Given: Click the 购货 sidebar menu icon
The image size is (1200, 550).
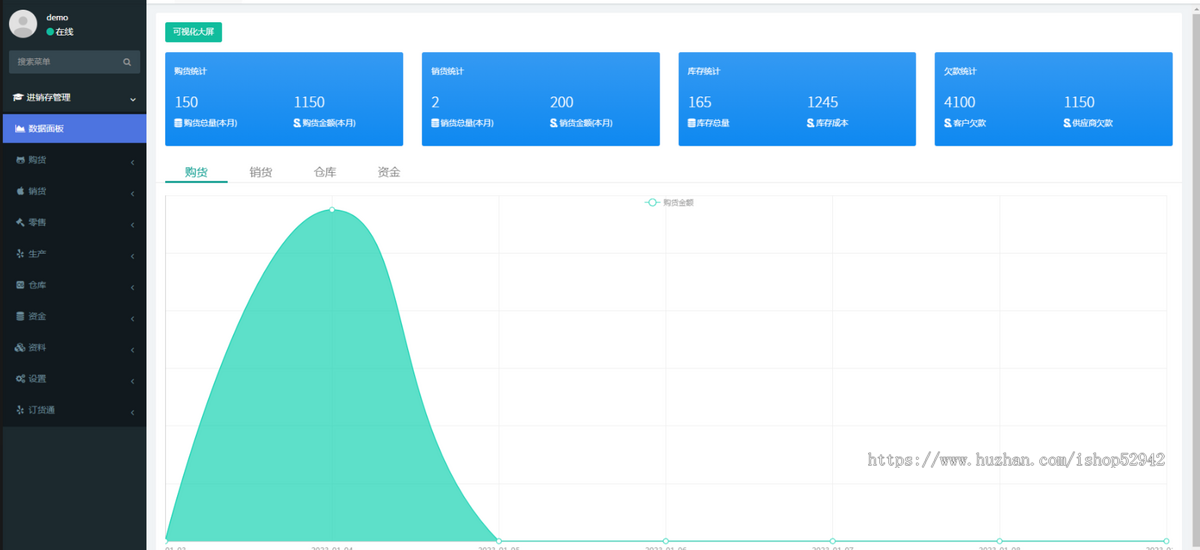Looking at the screenshot, I should pyautogui.click(x=21, y=160).
